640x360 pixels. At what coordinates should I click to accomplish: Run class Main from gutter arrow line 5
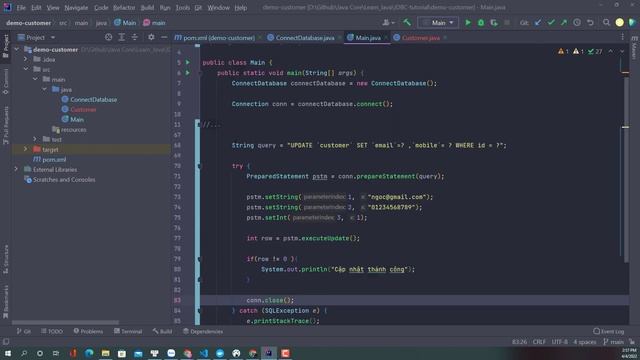(x=188, y=62)
